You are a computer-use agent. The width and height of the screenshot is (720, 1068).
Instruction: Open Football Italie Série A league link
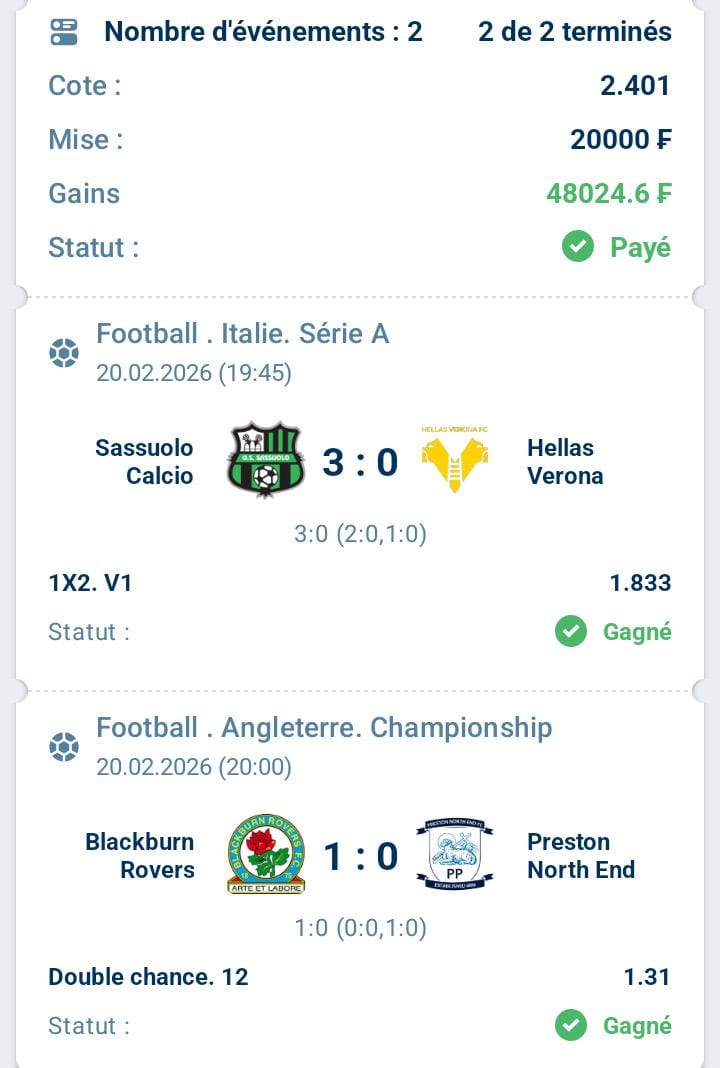(242, 333)
